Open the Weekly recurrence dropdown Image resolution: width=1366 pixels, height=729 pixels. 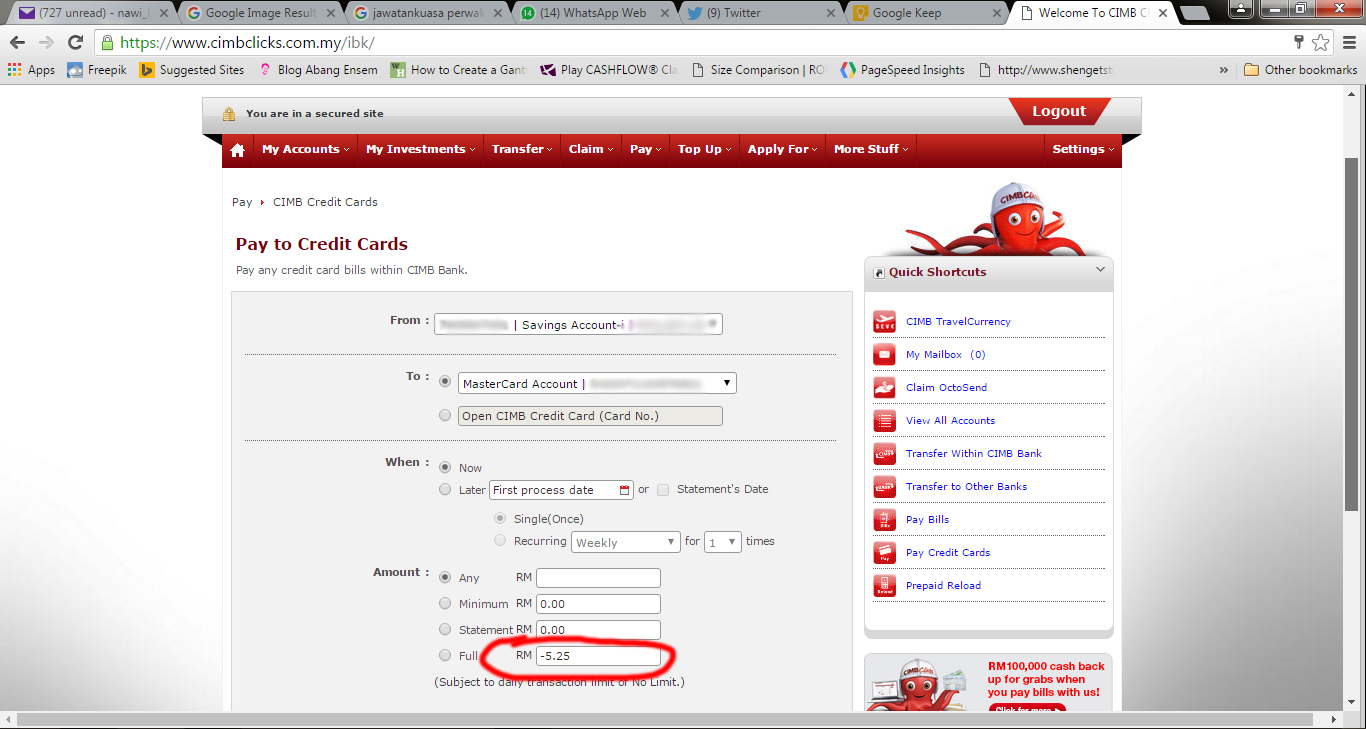click(x=626, y=542)
